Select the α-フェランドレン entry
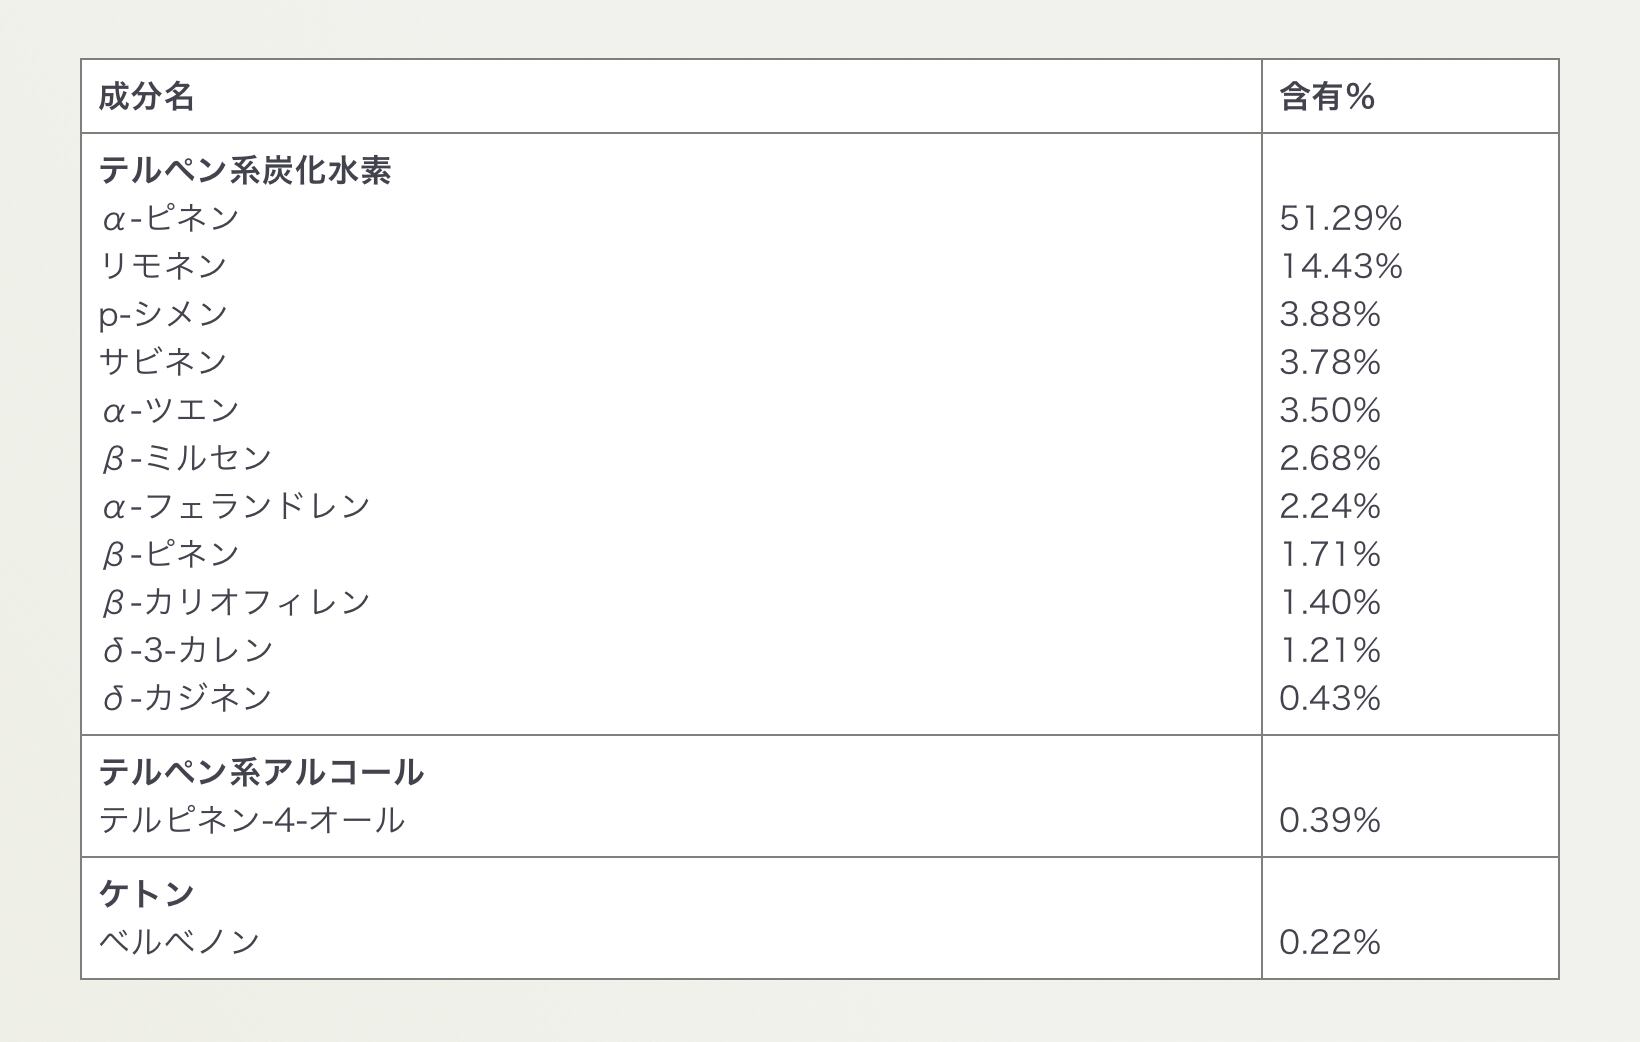 pos(235,506)
